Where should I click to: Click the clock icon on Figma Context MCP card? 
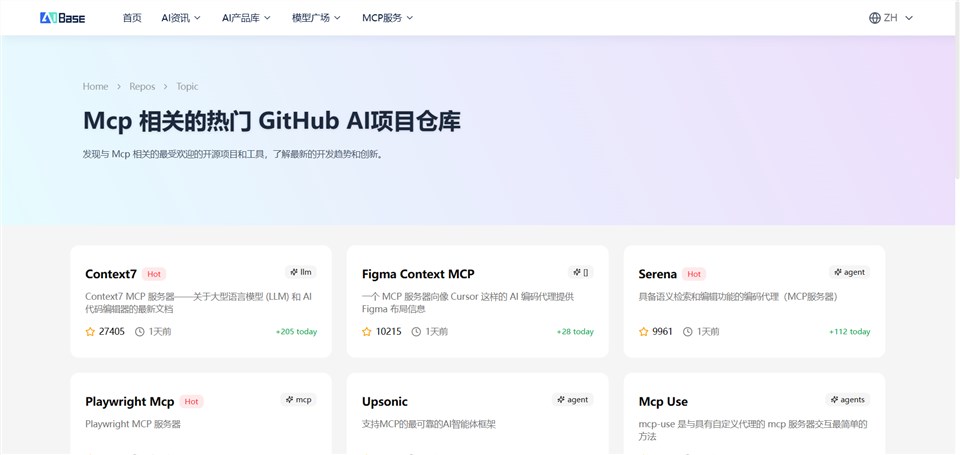[416, 332]
